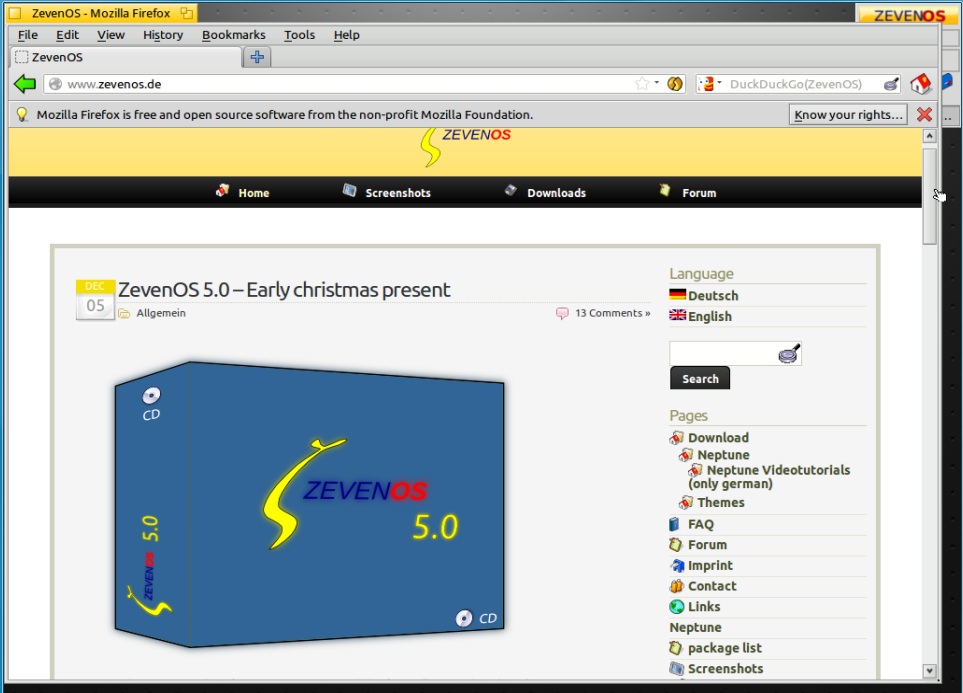Open the Tools menu
Screen dimensions: 963x693
tap(299, 35)
